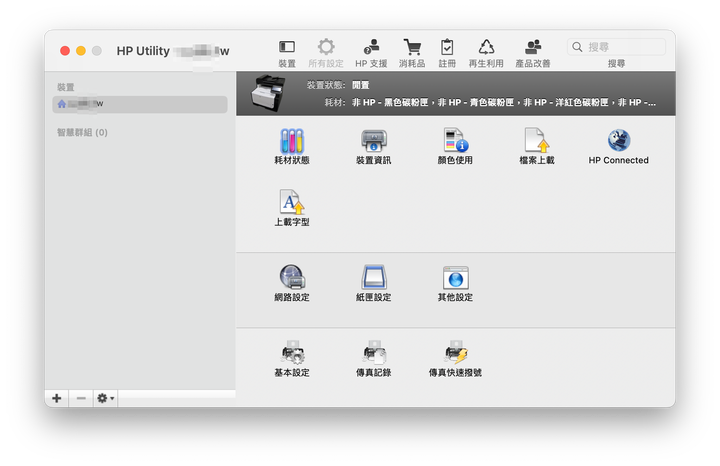Screen dimensions: 720x466
Task: Click the 裝置 sidebar section header
Action: click(x=66, y=87)
